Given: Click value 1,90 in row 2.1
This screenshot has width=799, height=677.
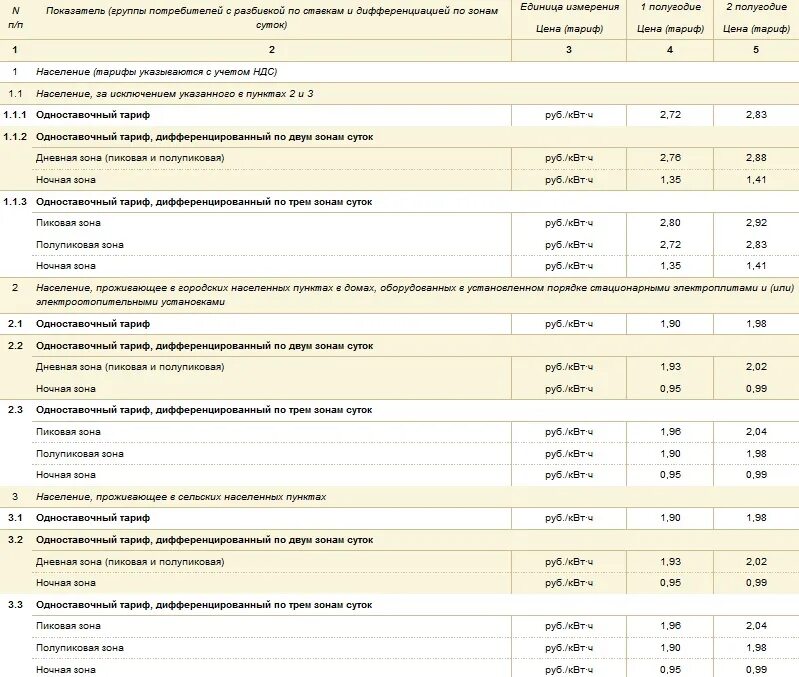Looking at the screenshot, I should pos(670,324).
